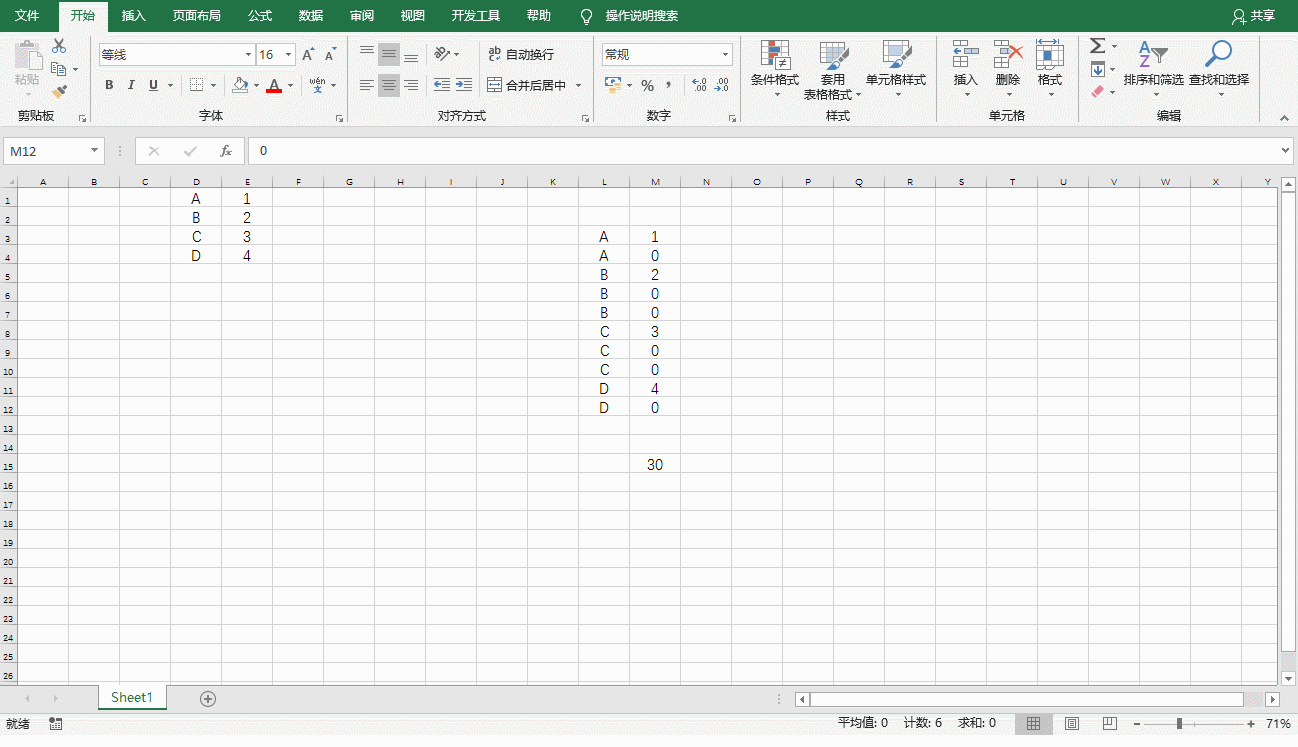Viewport: 1298px width, 747px height.
Task: Toggle bold formatting
Action: [x=109, y=85]
